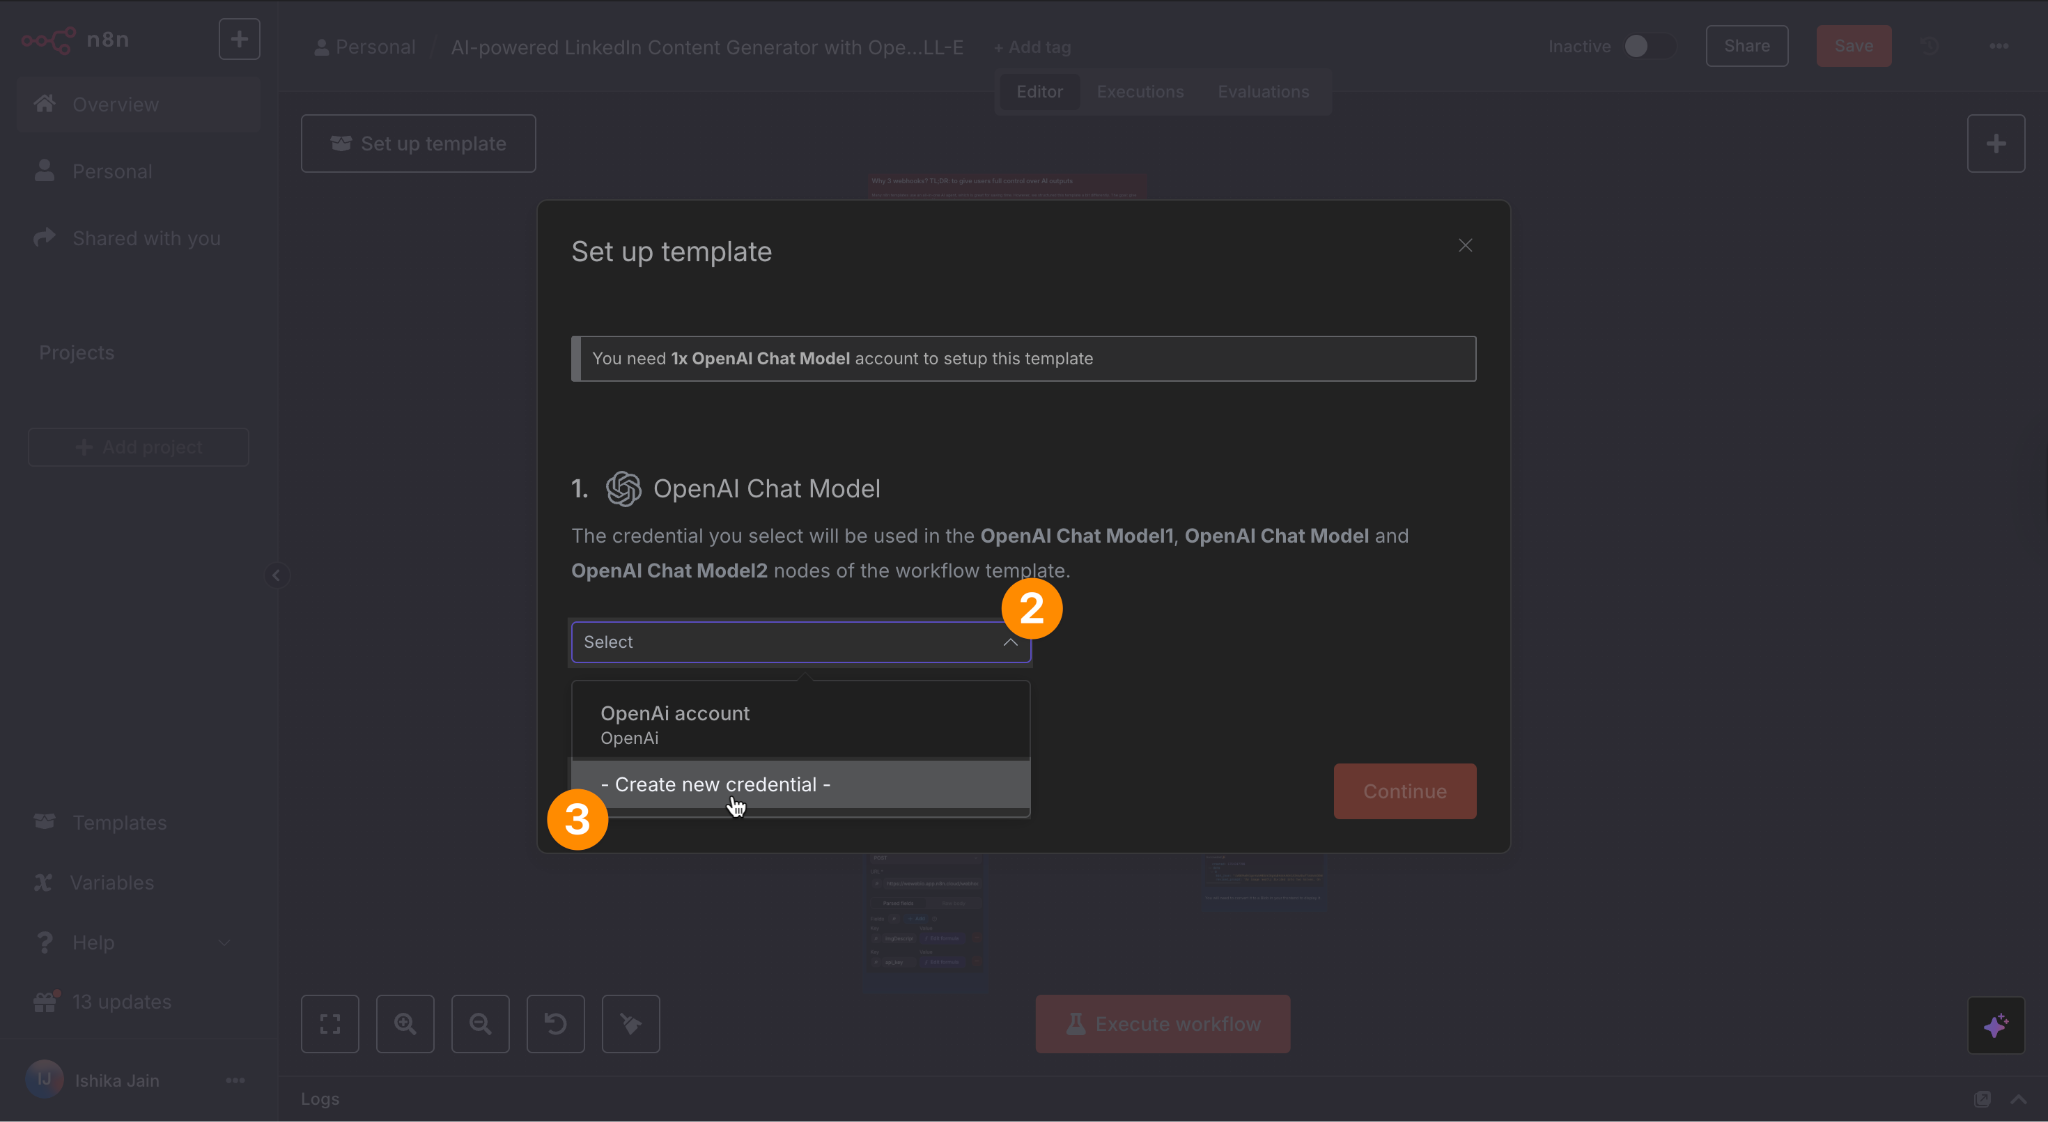The height and width of the screenshot is (1122, 2048).
Task: Click the Share button
Action: coord(1747,46)
